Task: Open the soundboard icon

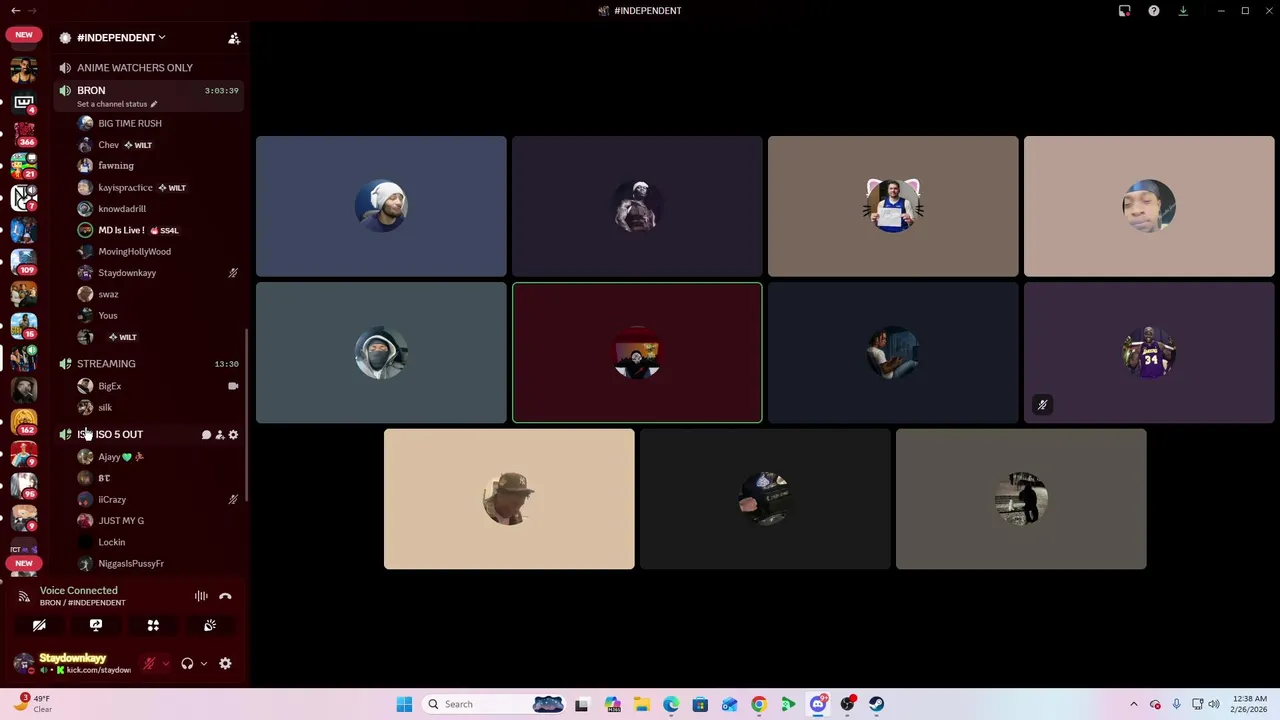Action: tap(210, 625)
